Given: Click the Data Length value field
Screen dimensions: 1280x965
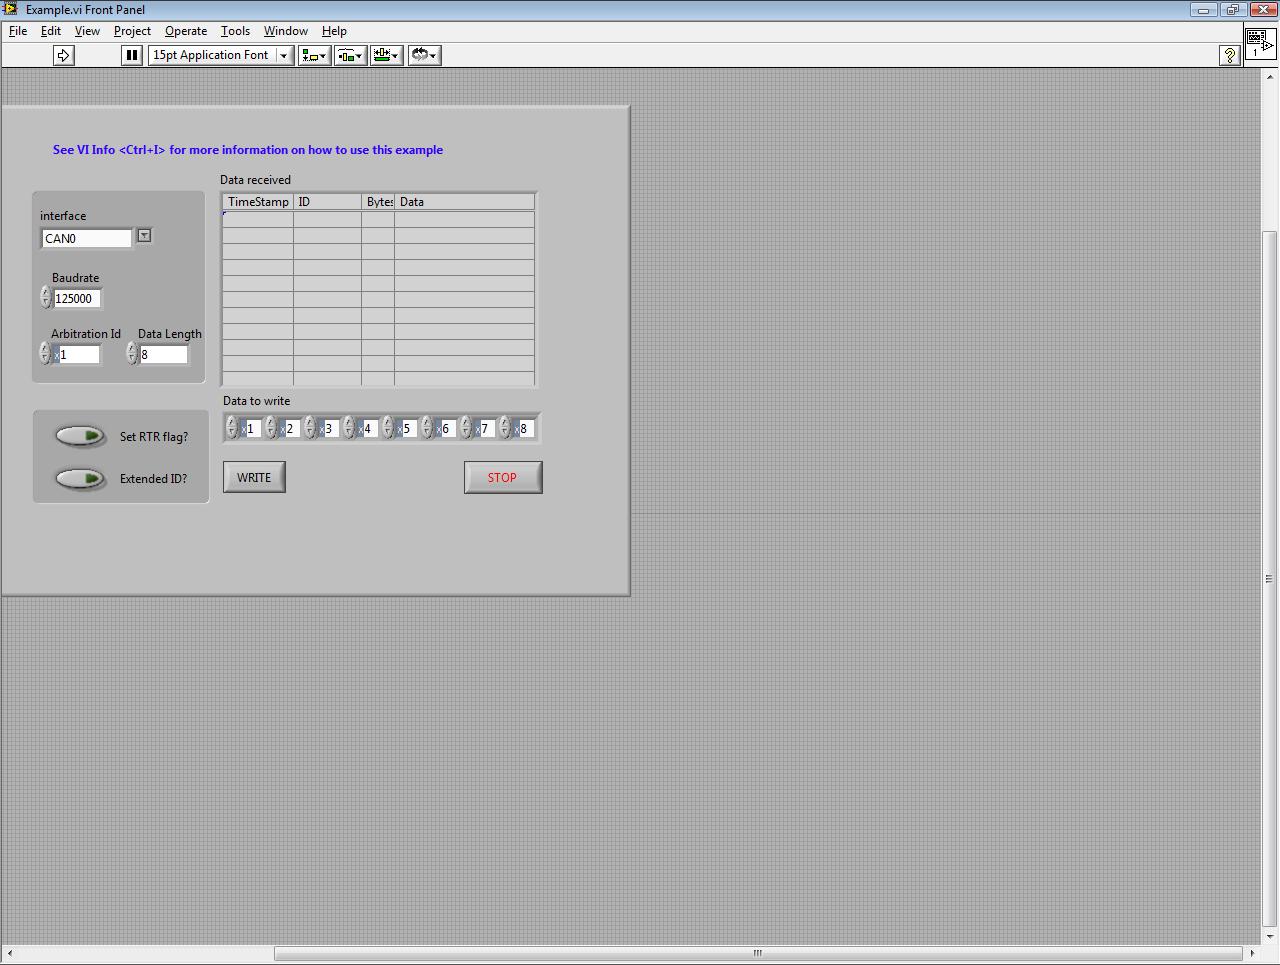Looking at the screenshot, I should pyautogui.click(x=163, y=355).
